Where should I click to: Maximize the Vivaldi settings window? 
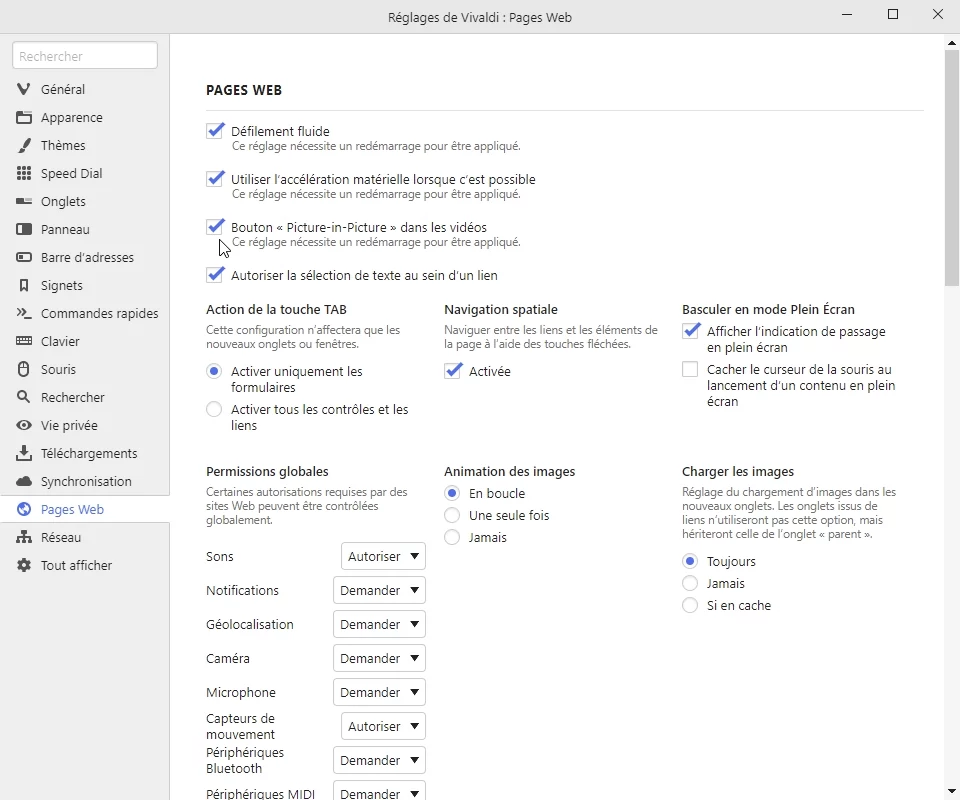pyautogui.click(x=893, y=15)
